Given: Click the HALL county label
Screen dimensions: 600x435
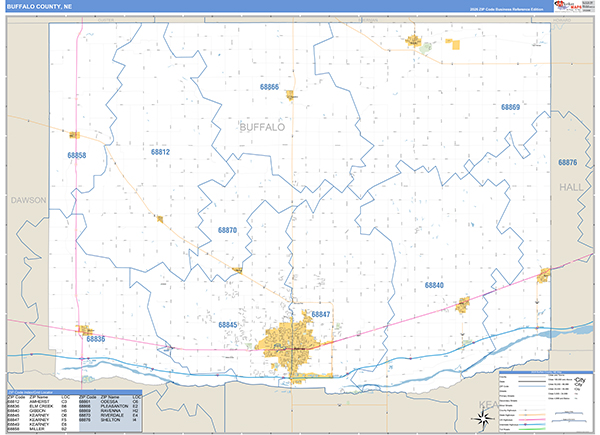Looking at the screenshot, I should (x=571, y=187).
